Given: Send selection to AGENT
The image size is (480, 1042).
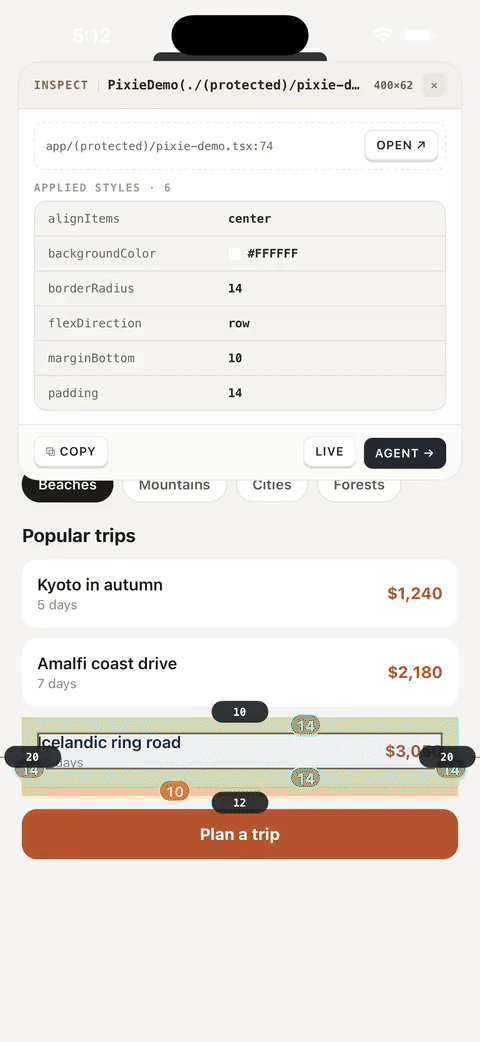Looking at the screenshot, I should [404, 453].
